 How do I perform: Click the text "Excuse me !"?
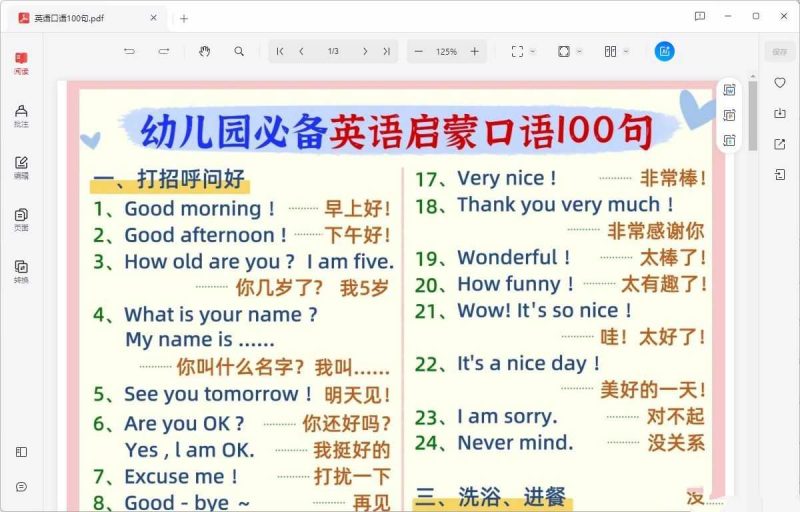pos(181,477)
